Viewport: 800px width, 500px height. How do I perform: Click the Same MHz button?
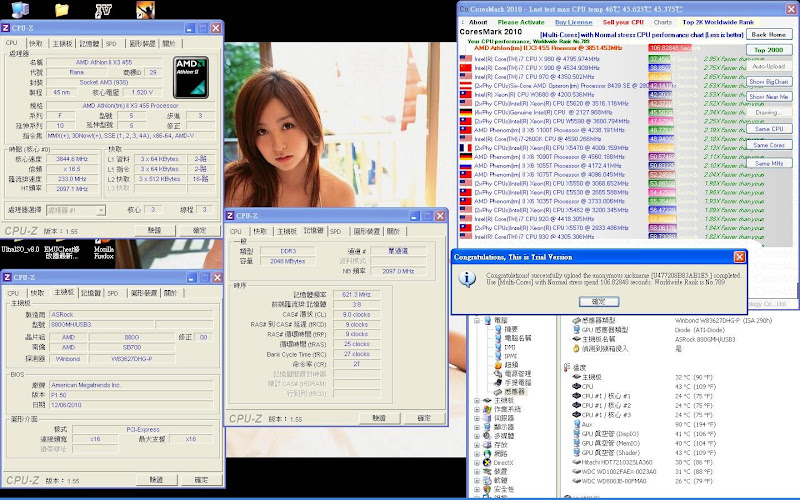coord(768,163)
